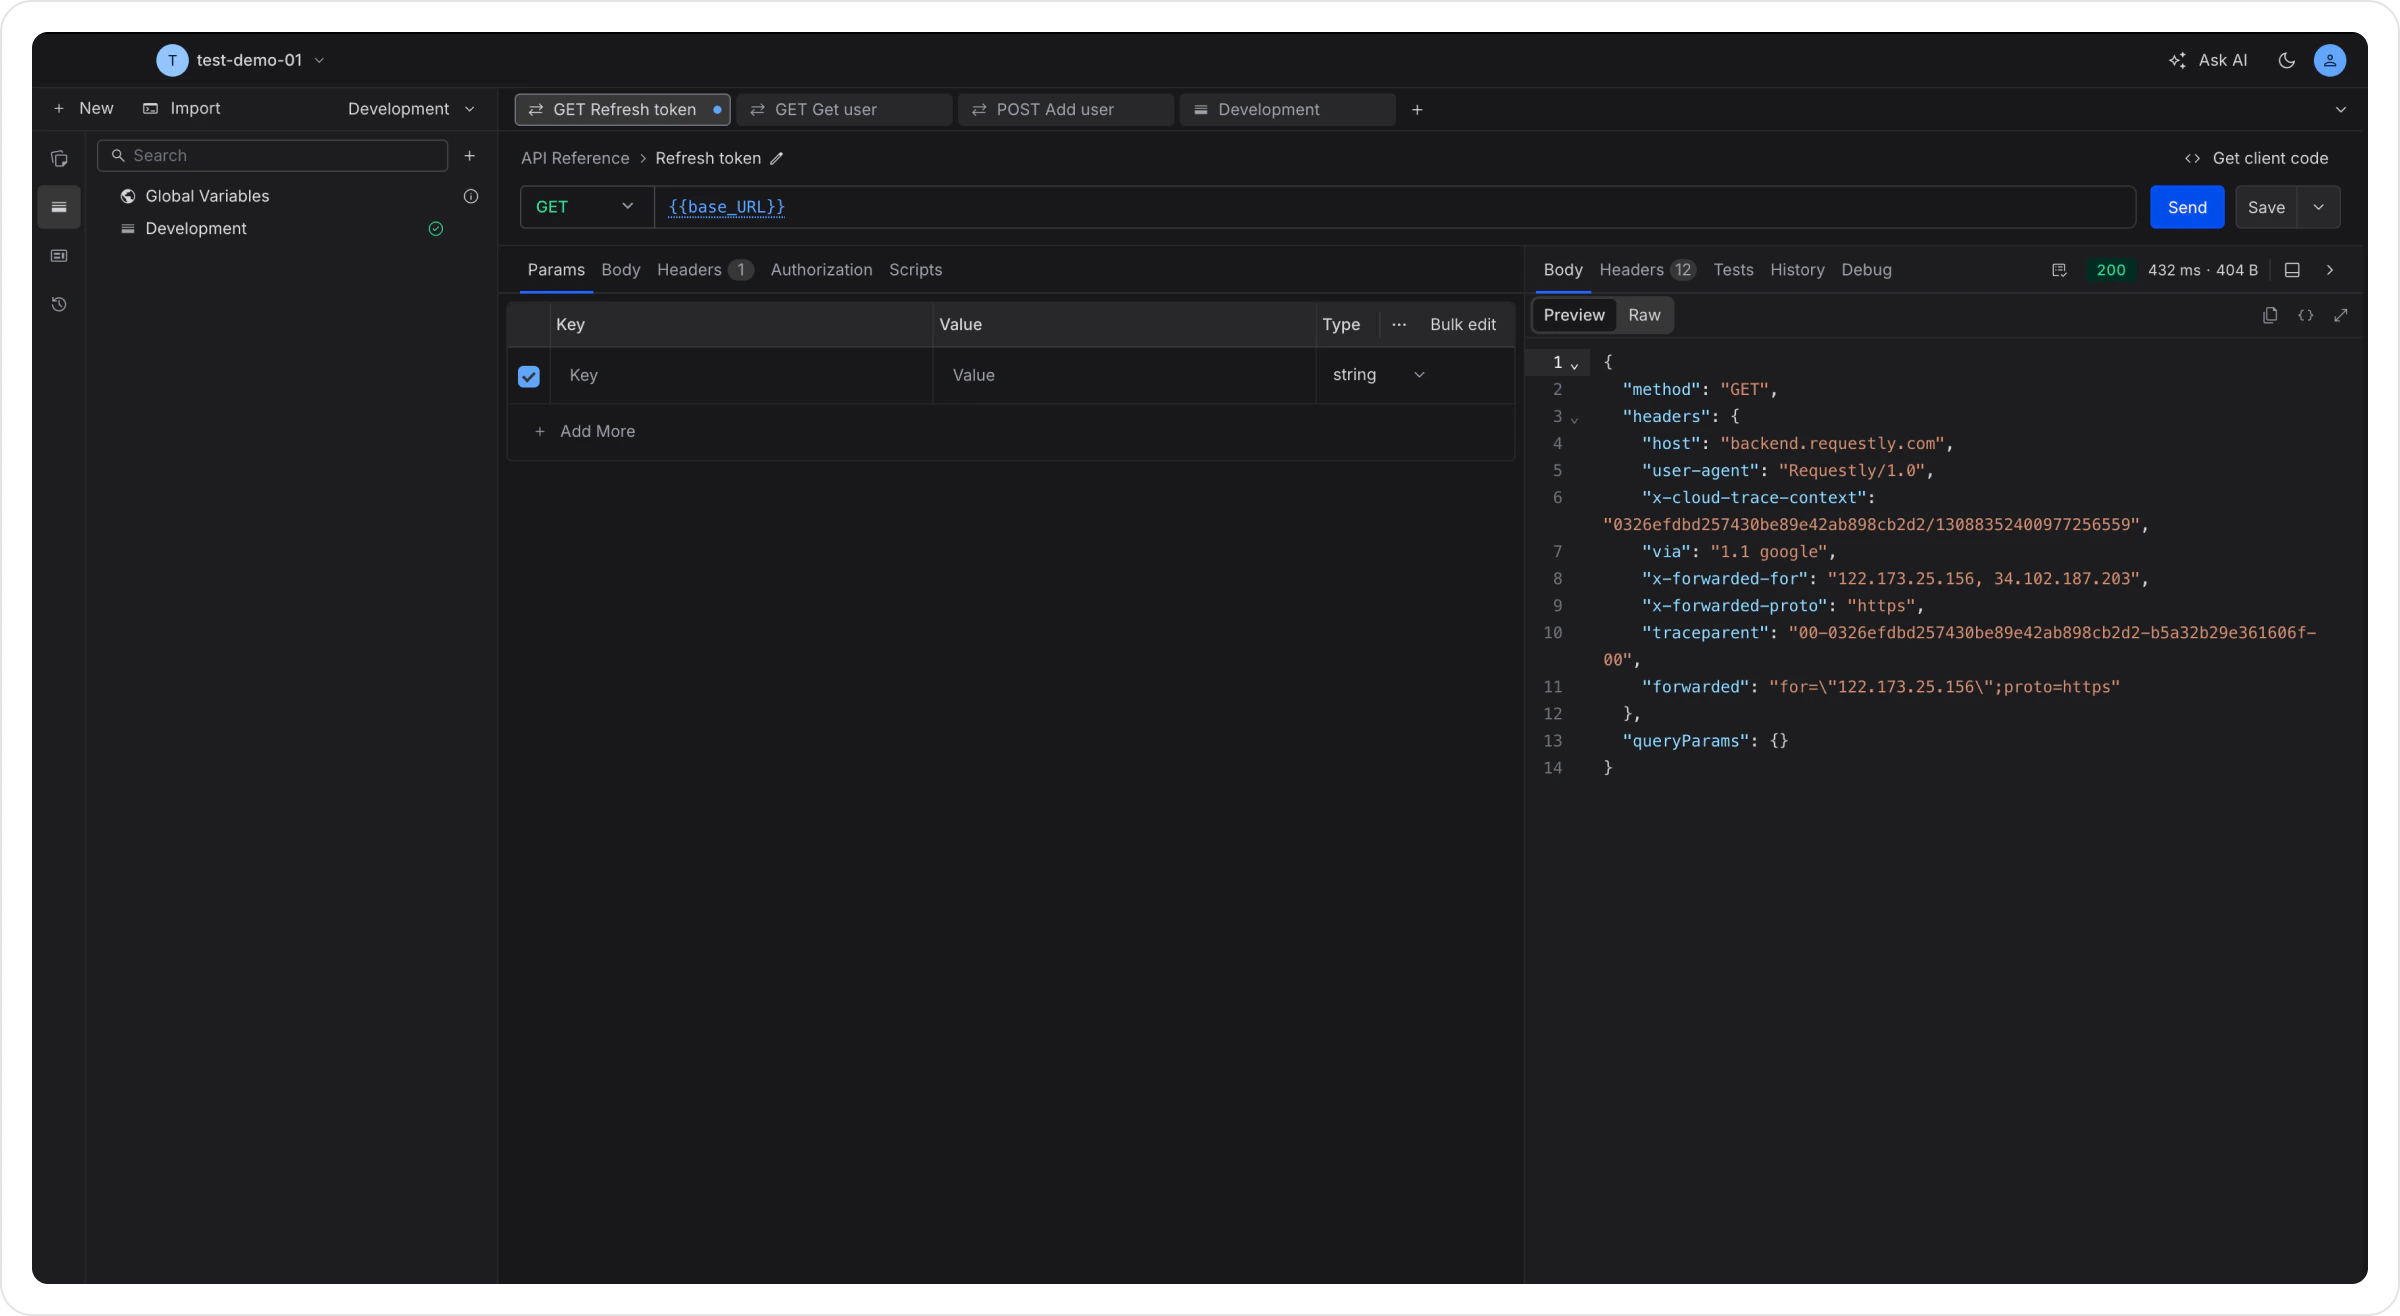The height and width of the screenshot is (1316, 2400).
Task: Click the history icon in left sidebar
Action: (59, 304)
